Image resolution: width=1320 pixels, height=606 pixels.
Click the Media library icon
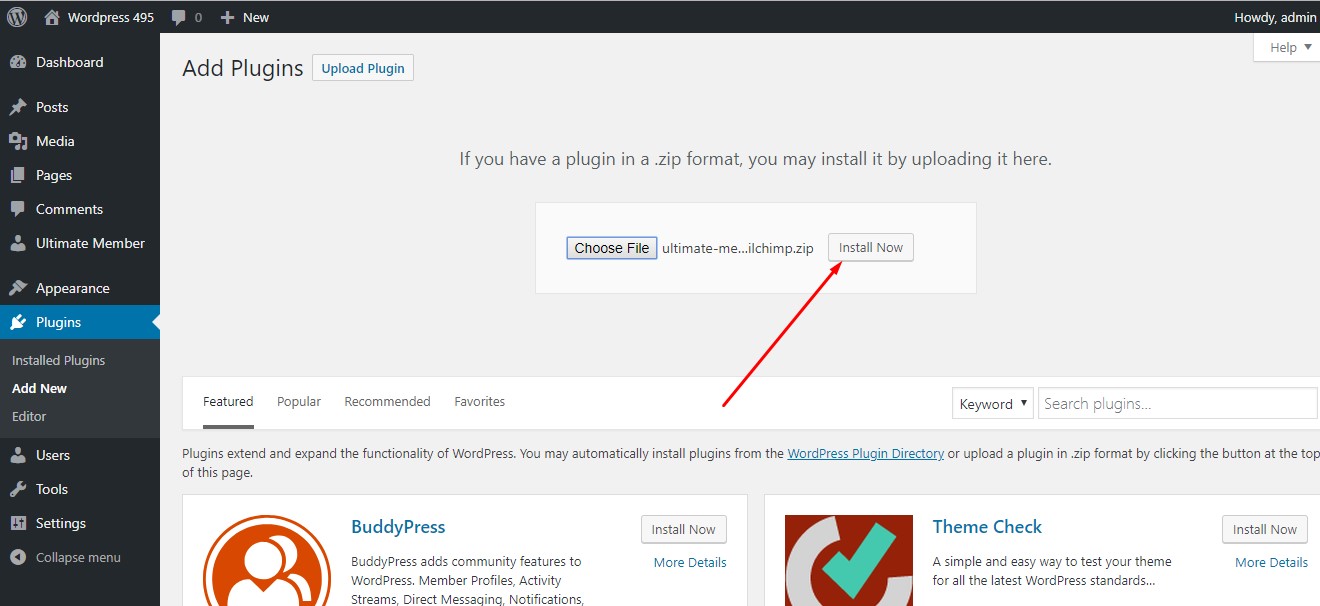(x=18, y=141)
